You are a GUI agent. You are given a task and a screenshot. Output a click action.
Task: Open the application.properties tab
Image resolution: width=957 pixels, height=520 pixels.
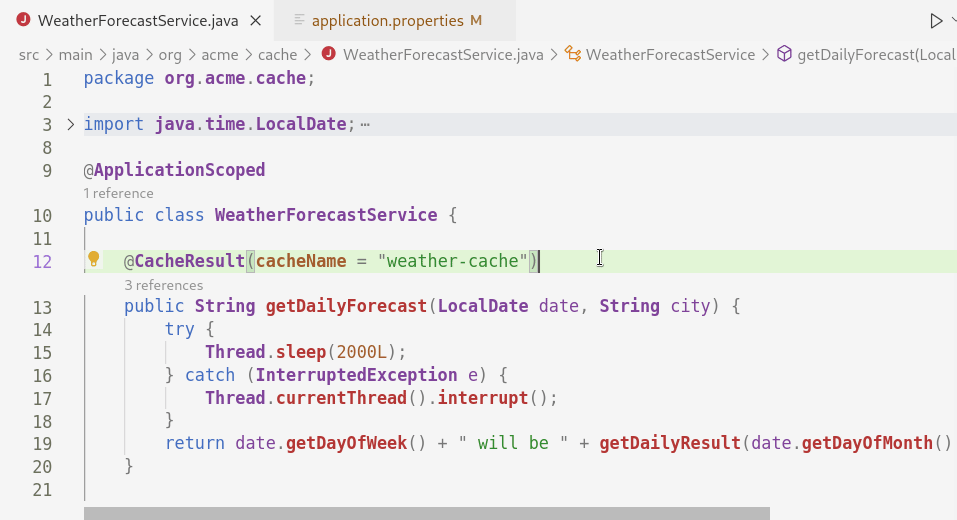click(388, 21)
